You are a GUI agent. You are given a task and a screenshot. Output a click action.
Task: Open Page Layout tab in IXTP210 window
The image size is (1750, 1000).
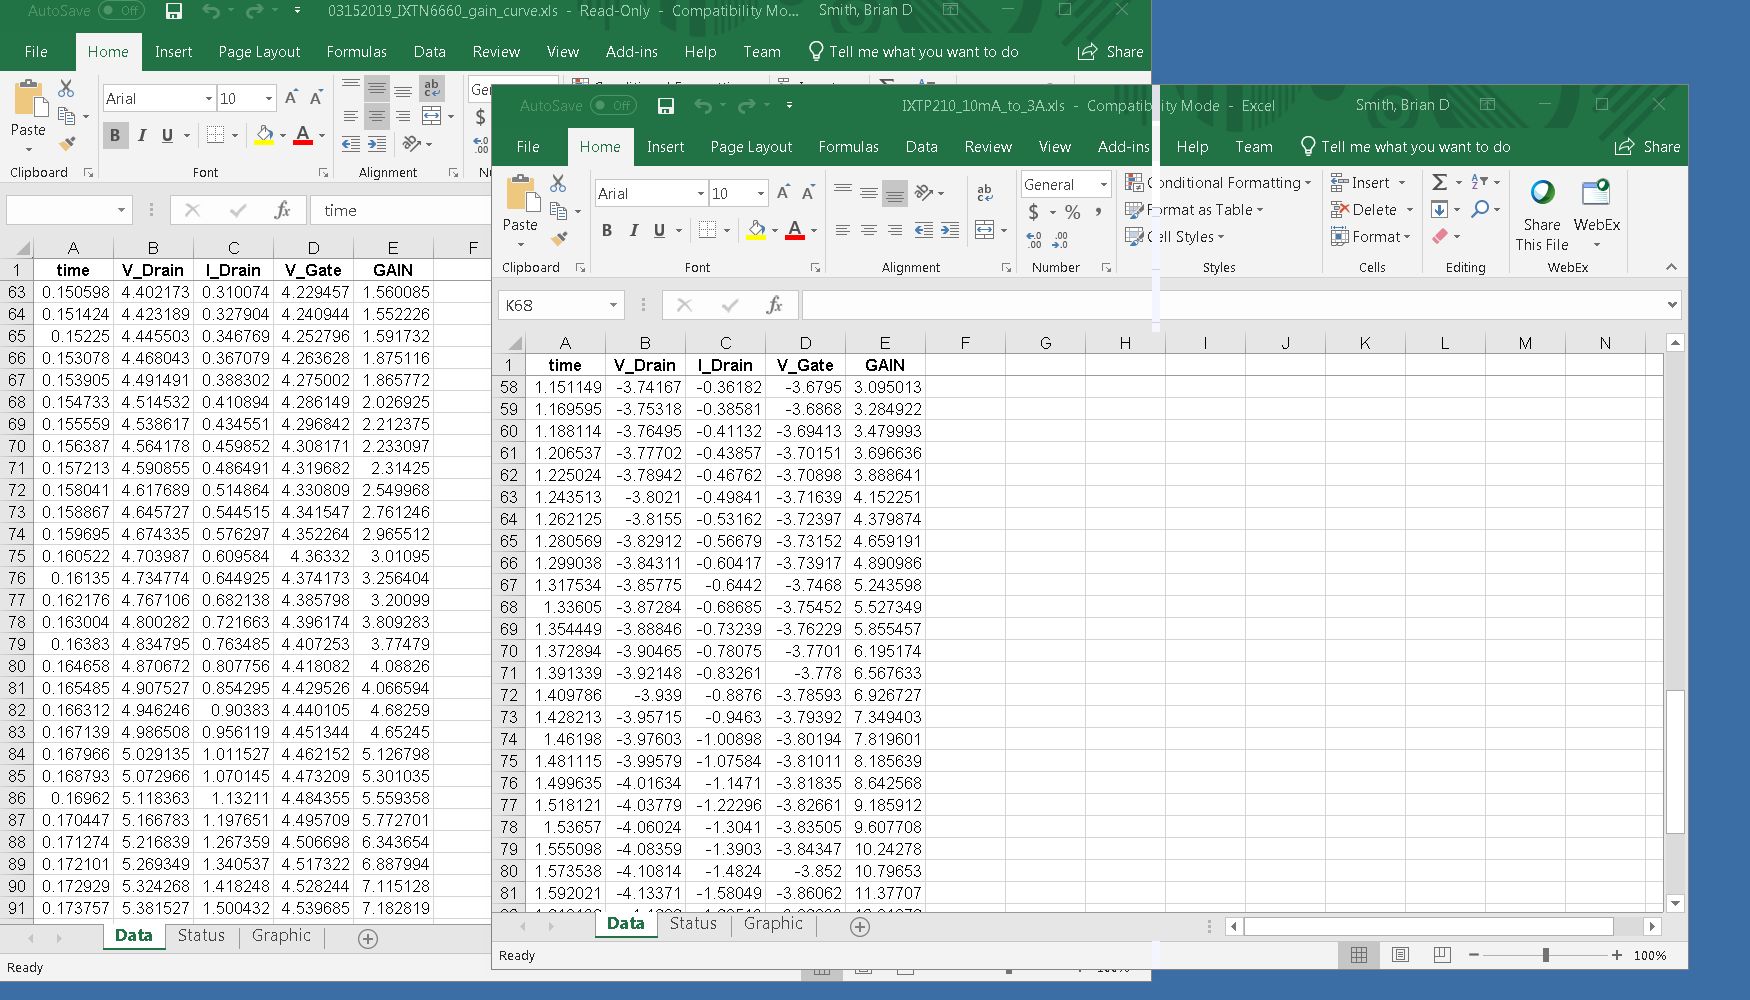pyautogui.click(x=751, y=146)
